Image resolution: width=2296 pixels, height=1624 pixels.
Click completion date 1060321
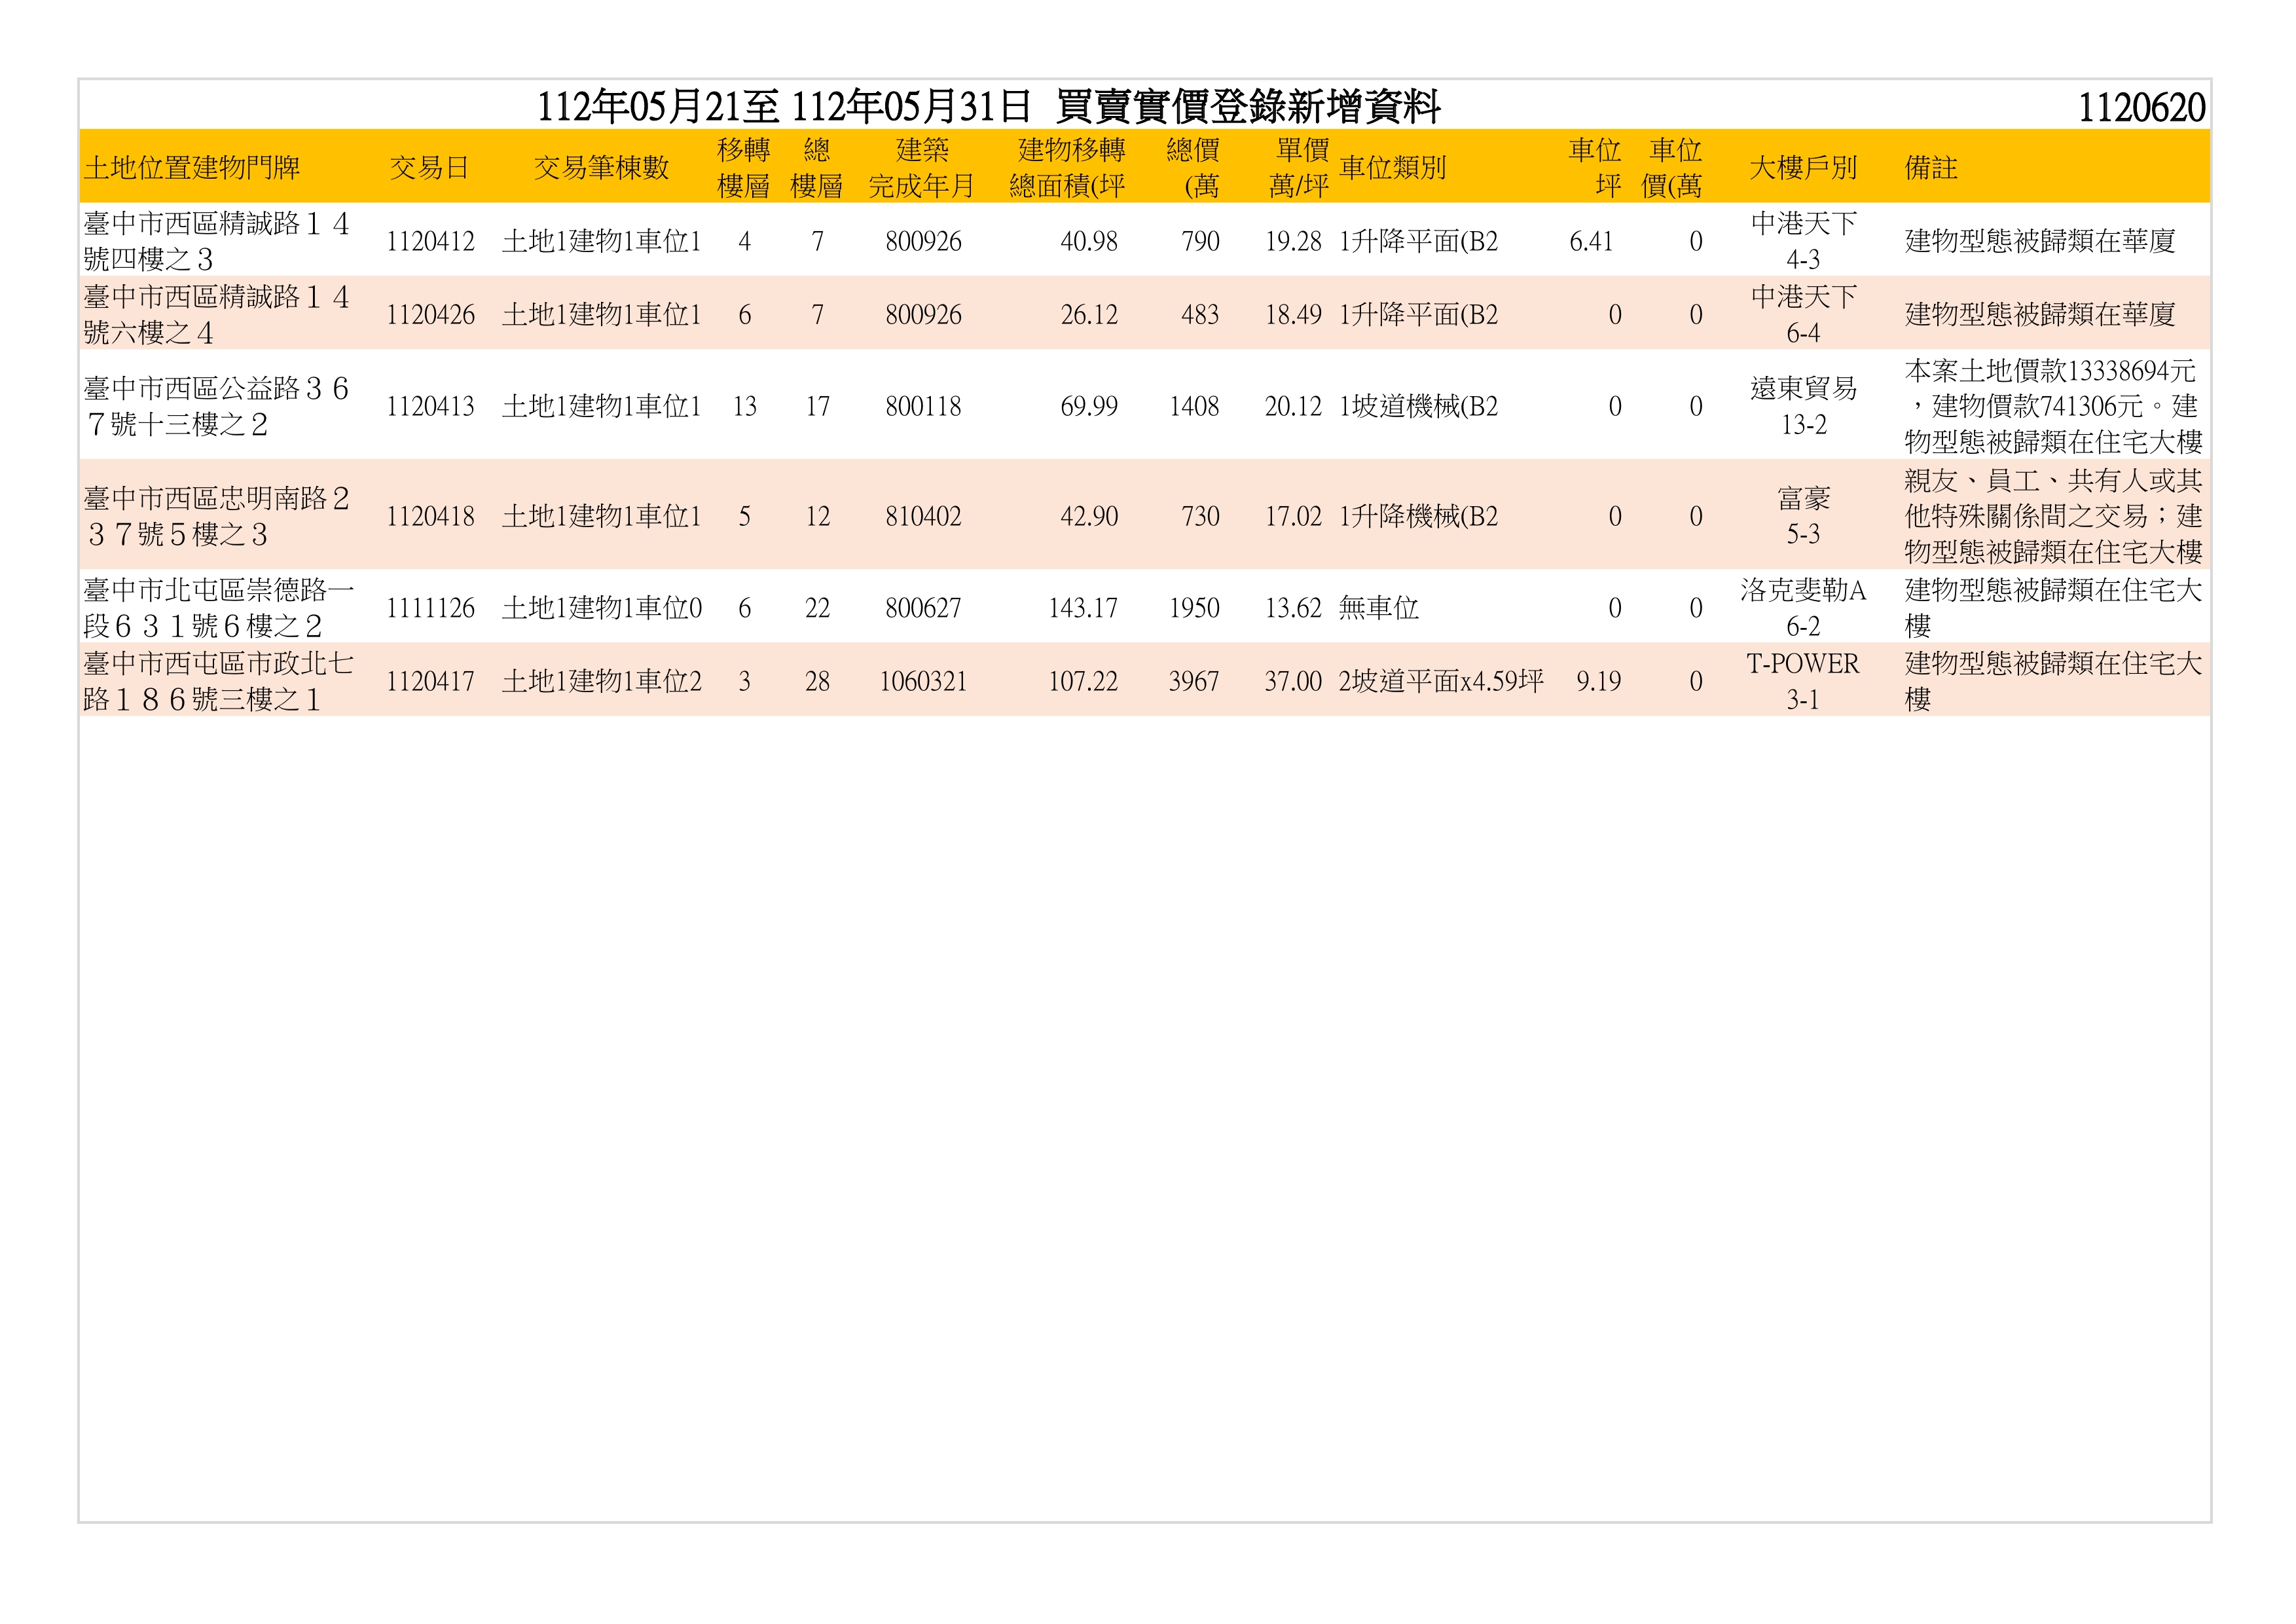(923, 681)
